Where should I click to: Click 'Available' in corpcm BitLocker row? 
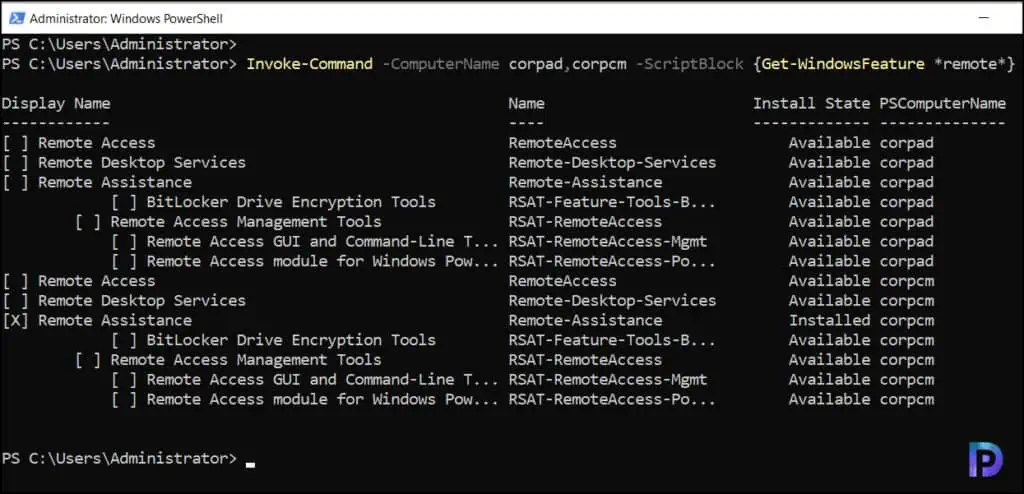(x=829, y=340)
